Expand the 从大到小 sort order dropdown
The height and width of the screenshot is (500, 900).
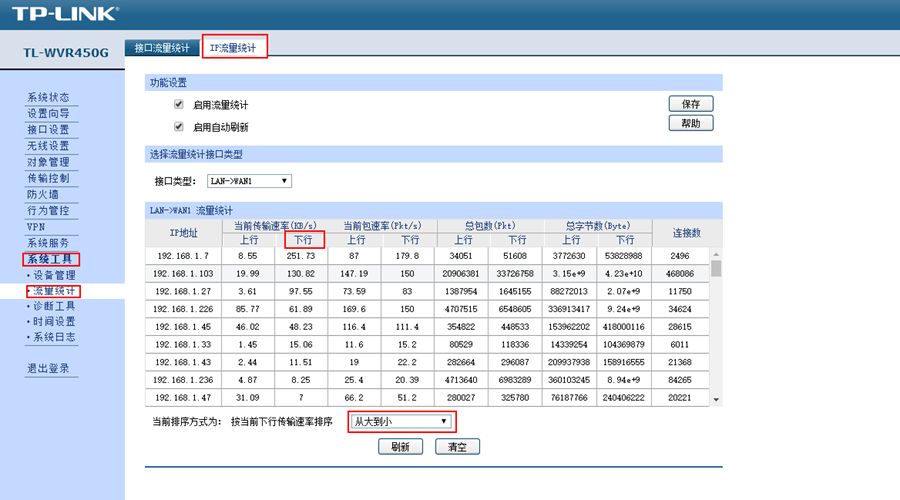tap(401, 422)
